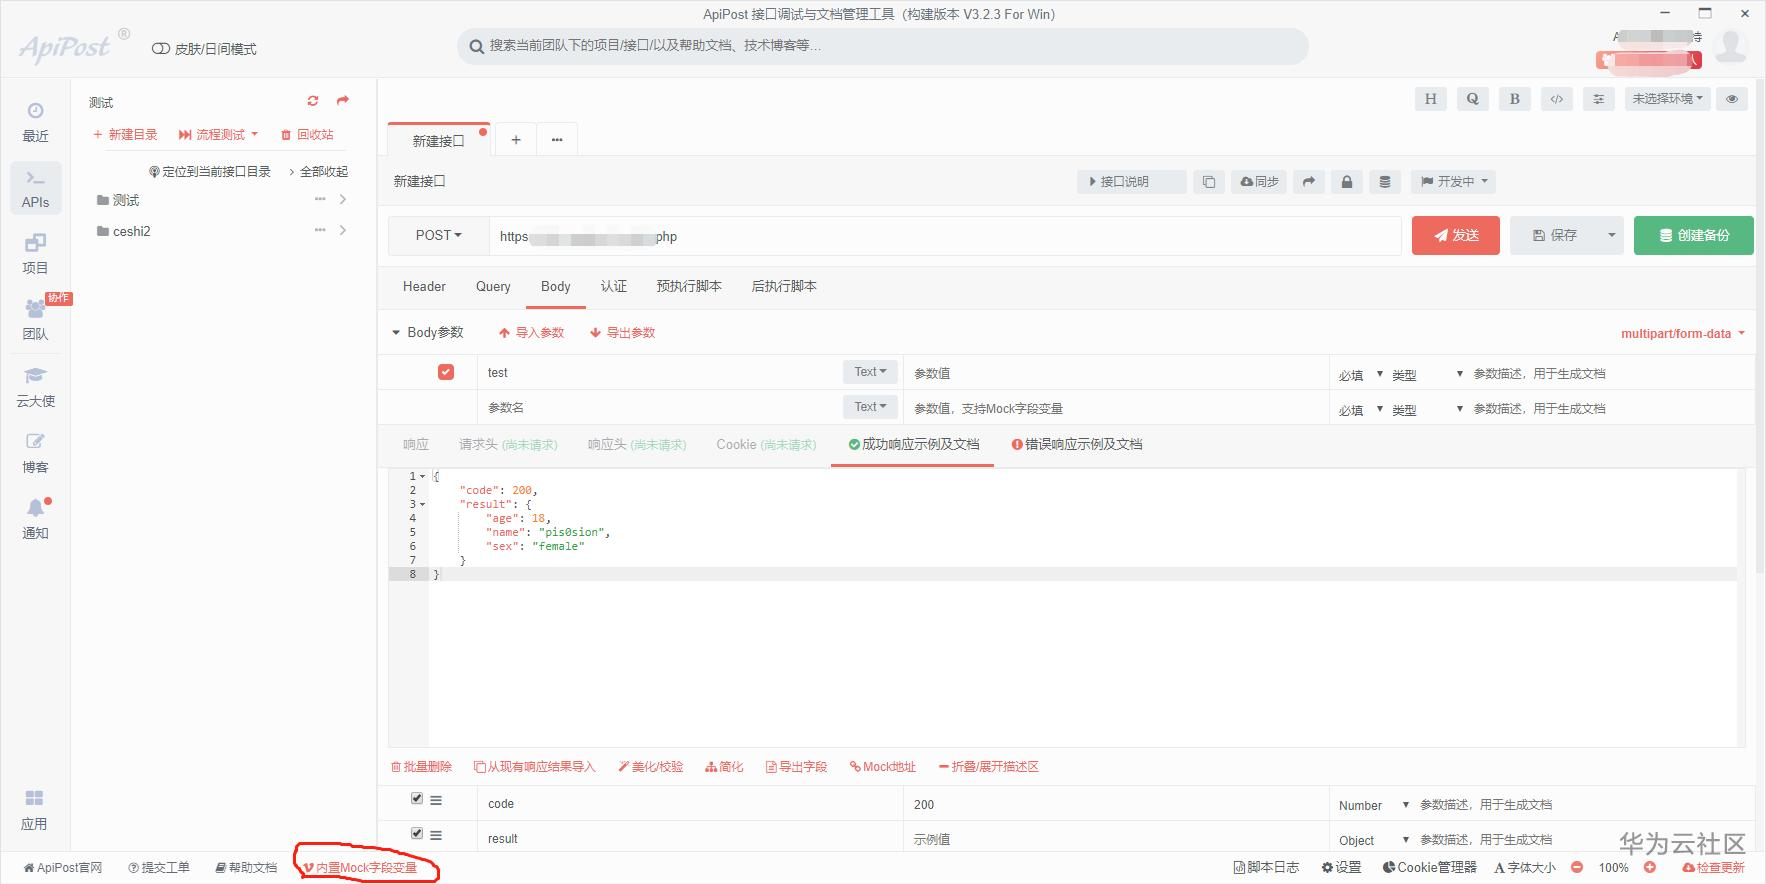Image resolution: width=1766 pixels, height=884 pixels.
Task: Decrease zoom with the minus button
Action: click(1577, 868)
